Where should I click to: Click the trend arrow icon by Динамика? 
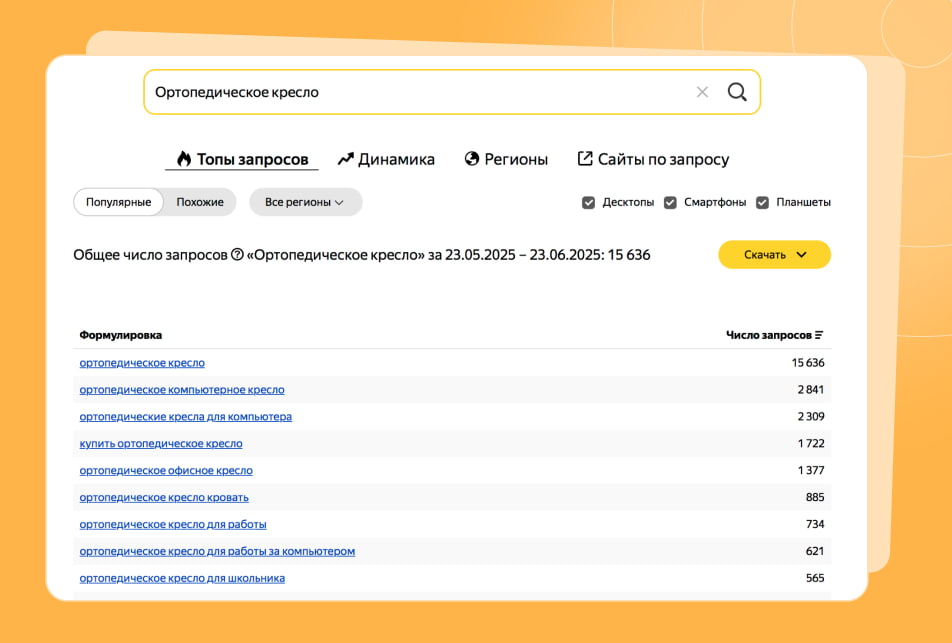click(345, 159)
